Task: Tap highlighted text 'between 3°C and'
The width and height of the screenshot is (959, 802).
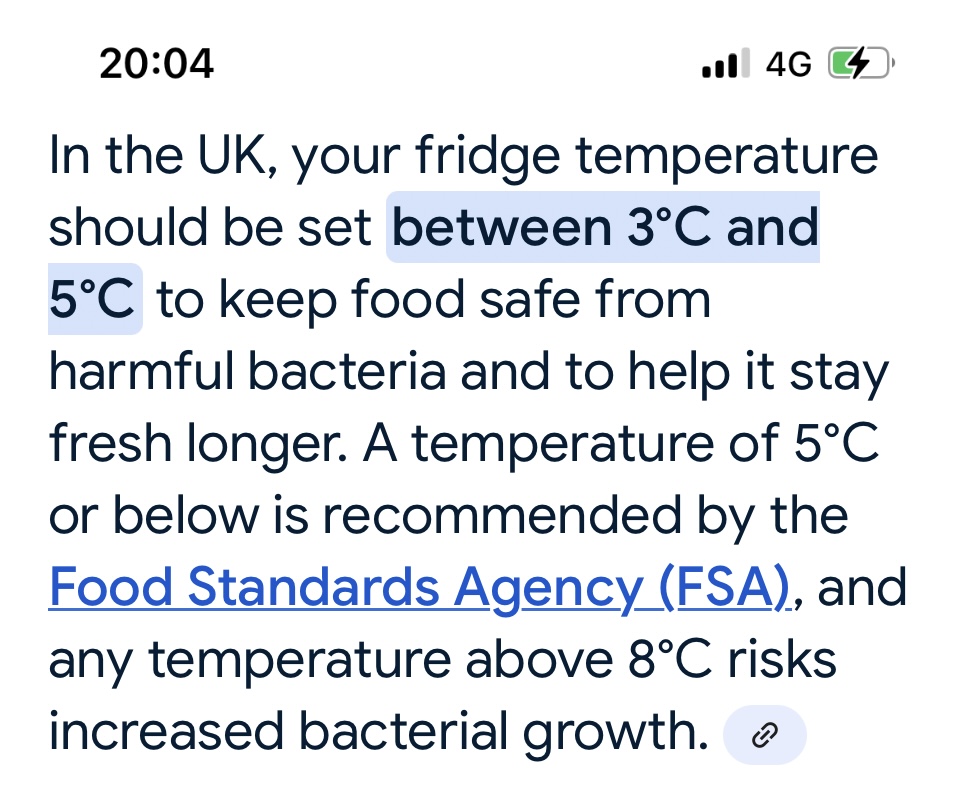Action: coord(603,227)
